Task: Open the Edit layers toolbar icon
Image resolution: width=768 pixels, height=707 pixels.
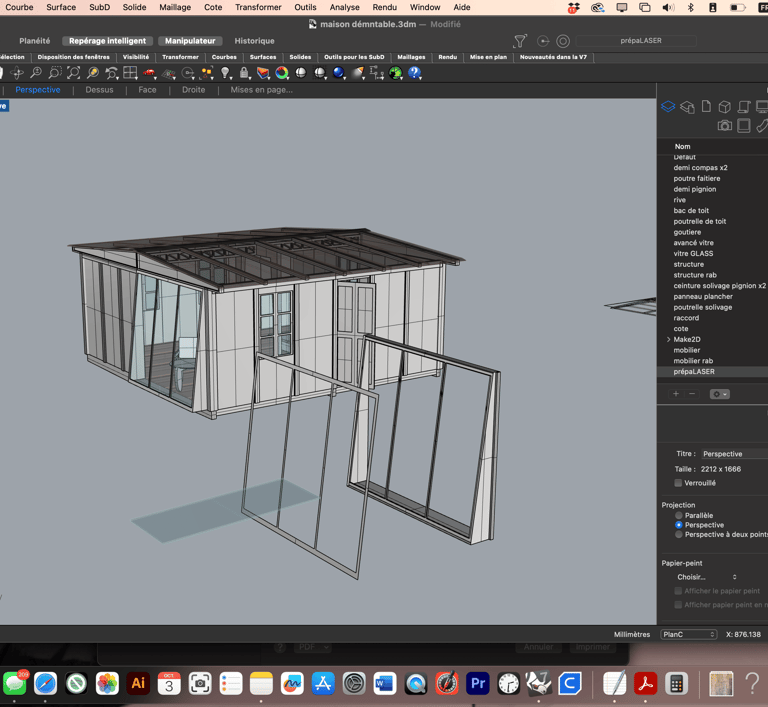Action: [x=263, y=73]
